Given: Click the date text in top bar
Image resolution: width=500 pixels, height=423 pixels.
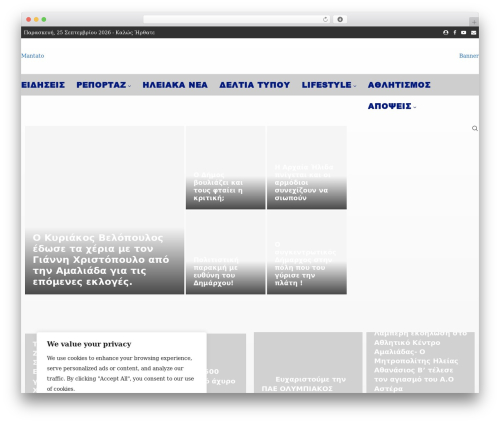Looking at the screenshot, I should pyautogui.click(x=67, y=32).
